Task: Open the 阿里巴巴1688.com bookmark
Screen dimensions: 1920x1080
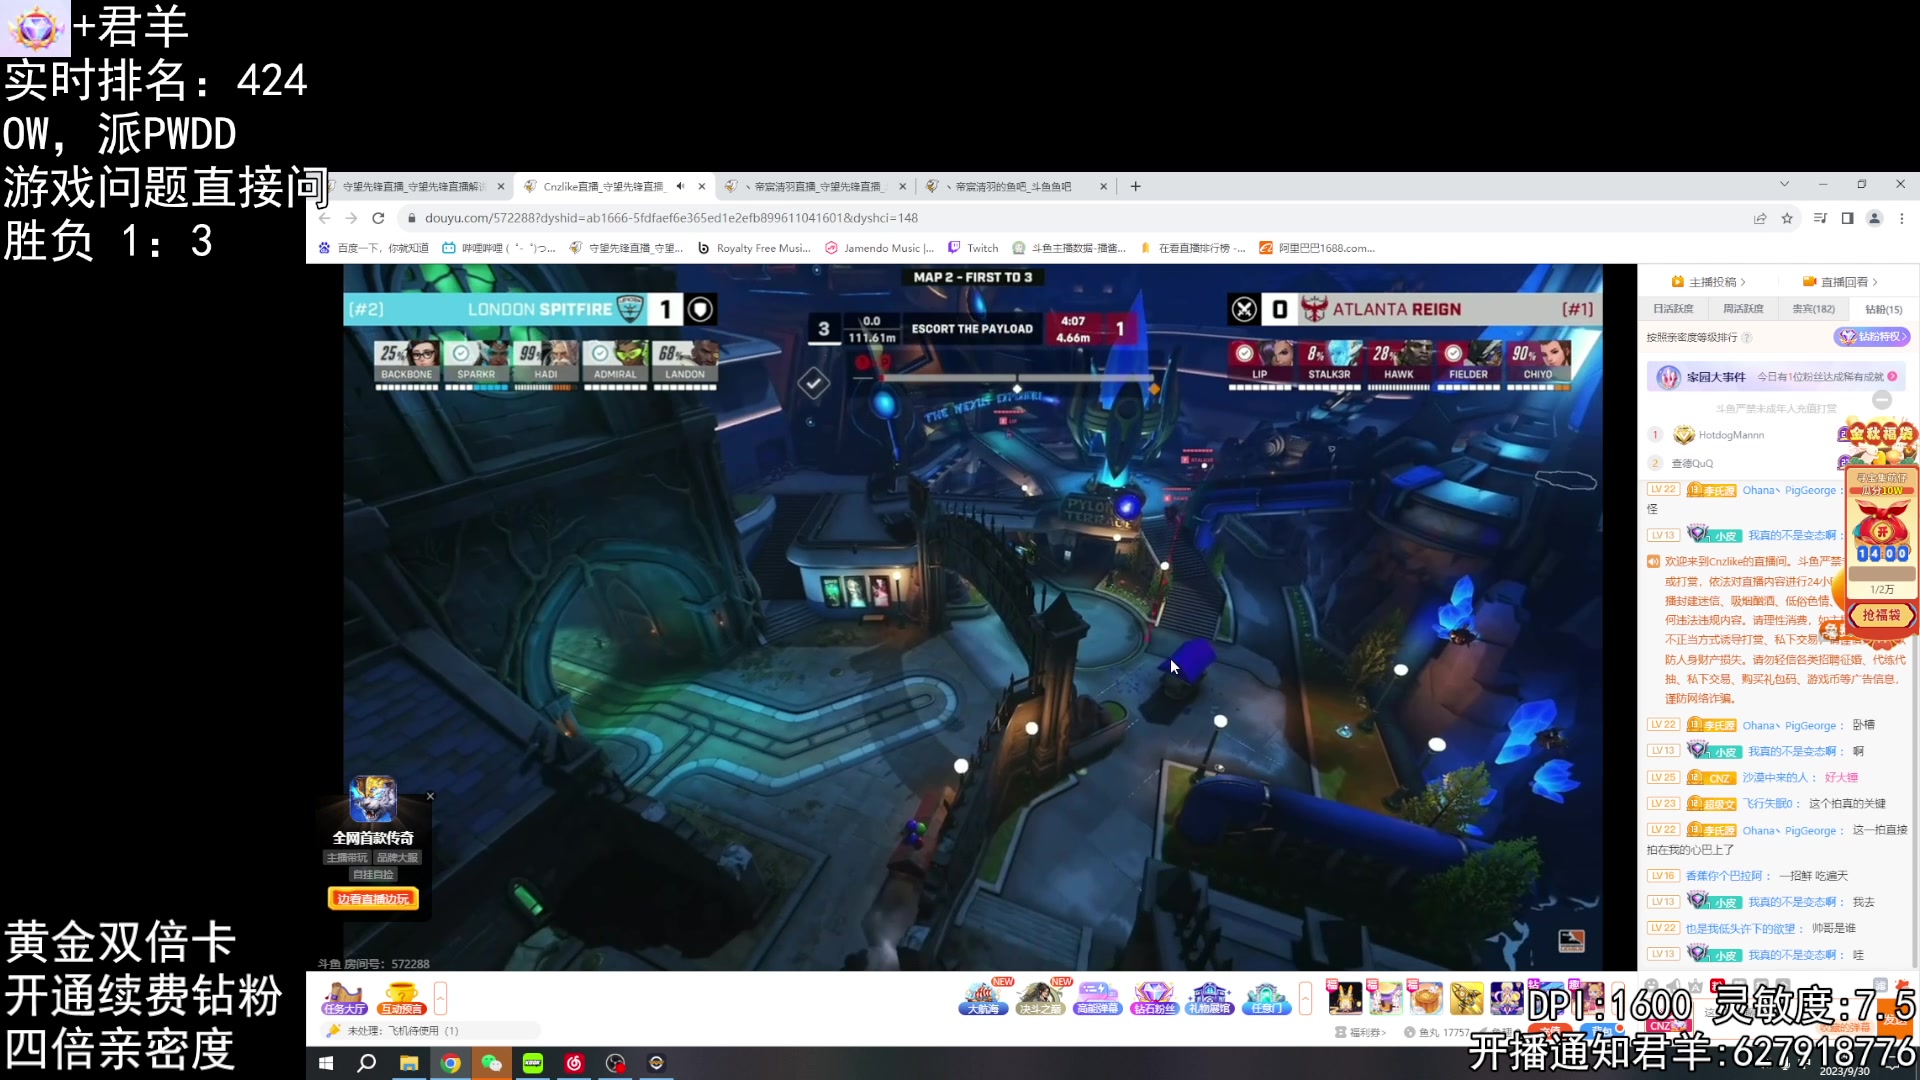Action: tap(1317, 248)
